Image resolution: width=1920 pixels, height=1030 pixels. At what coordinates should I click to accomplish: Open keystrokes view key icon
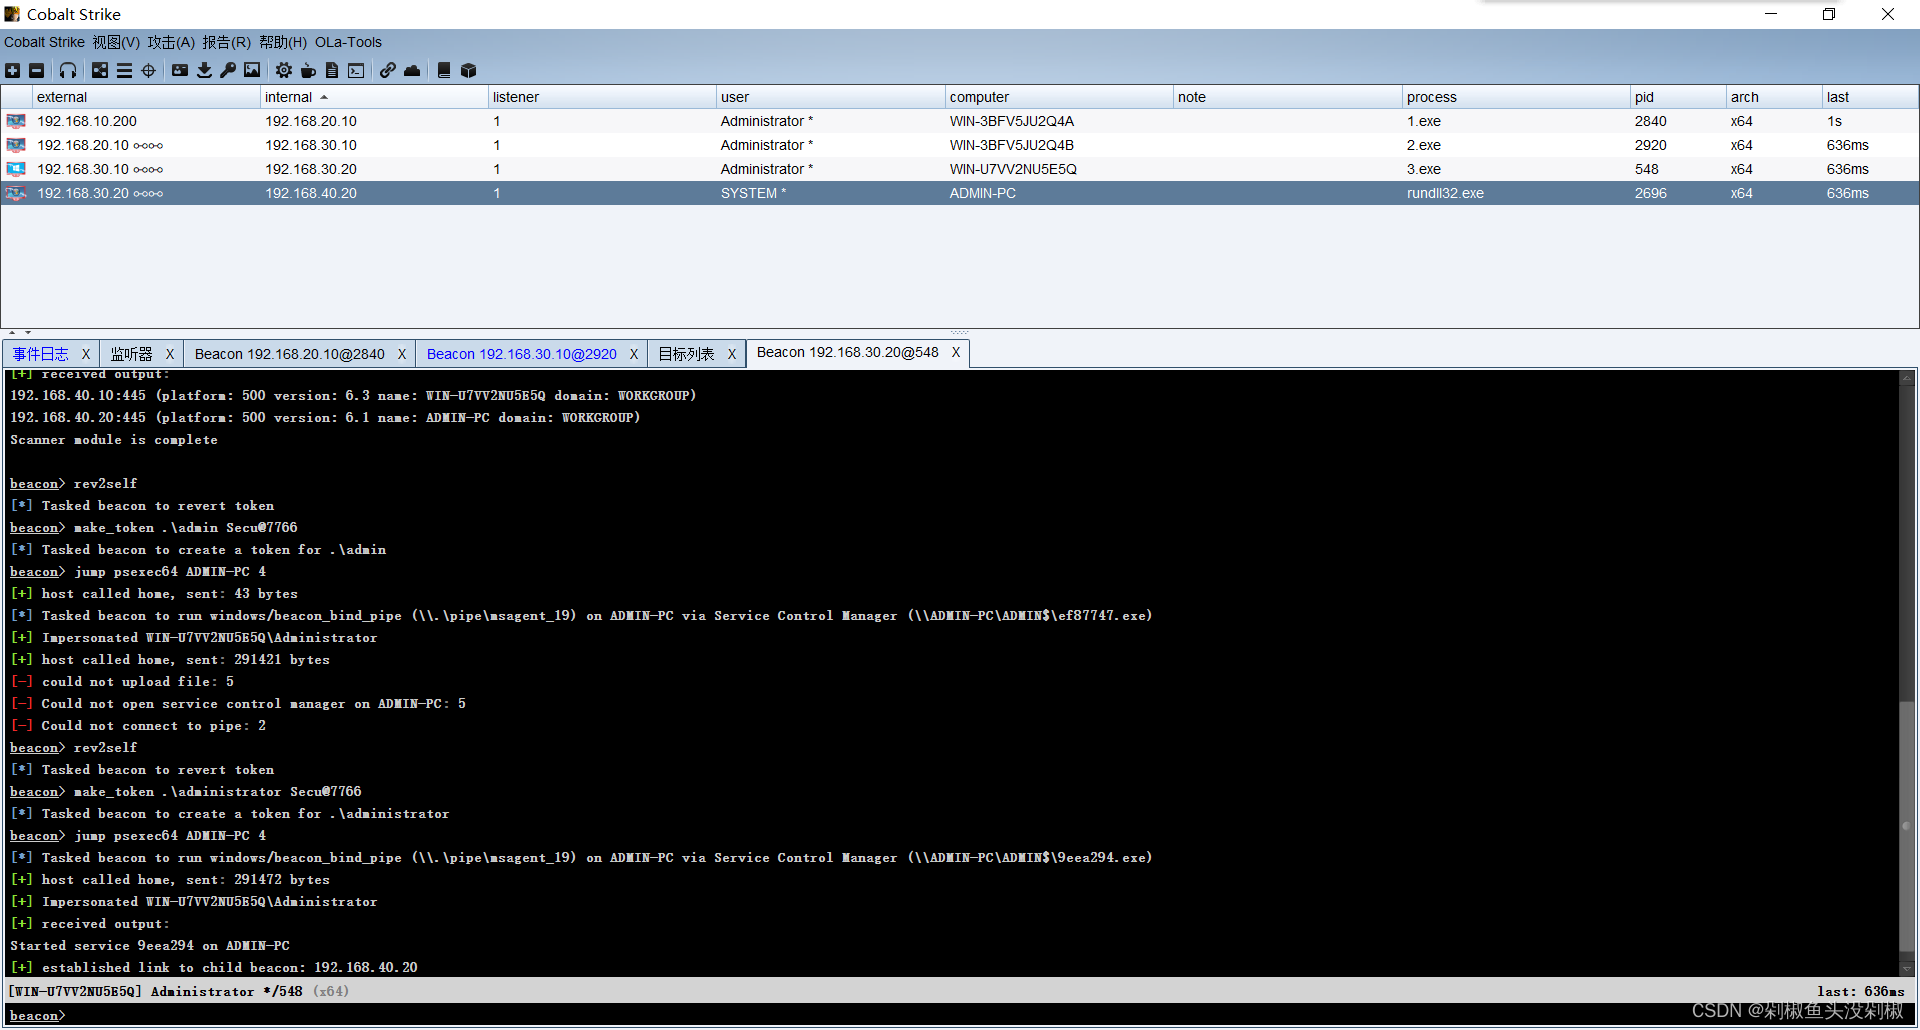[228, 70]
